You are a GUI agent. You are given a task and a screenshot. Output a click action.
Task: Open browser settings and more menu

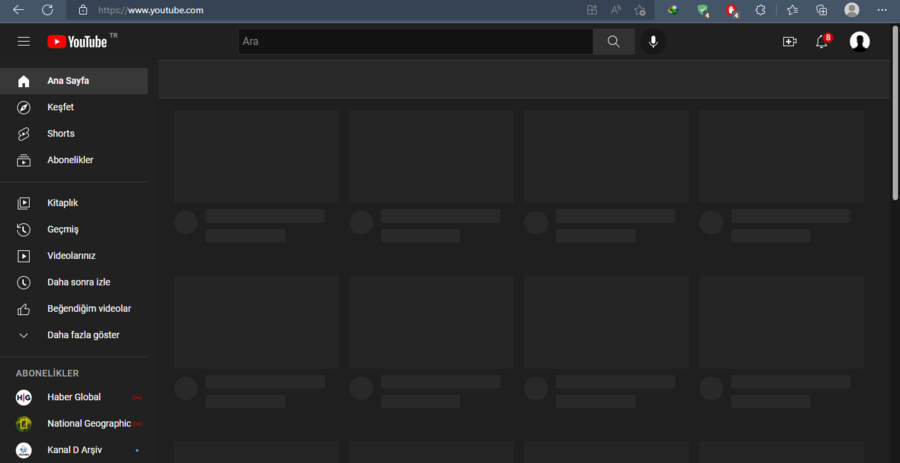tap(882, 10)
